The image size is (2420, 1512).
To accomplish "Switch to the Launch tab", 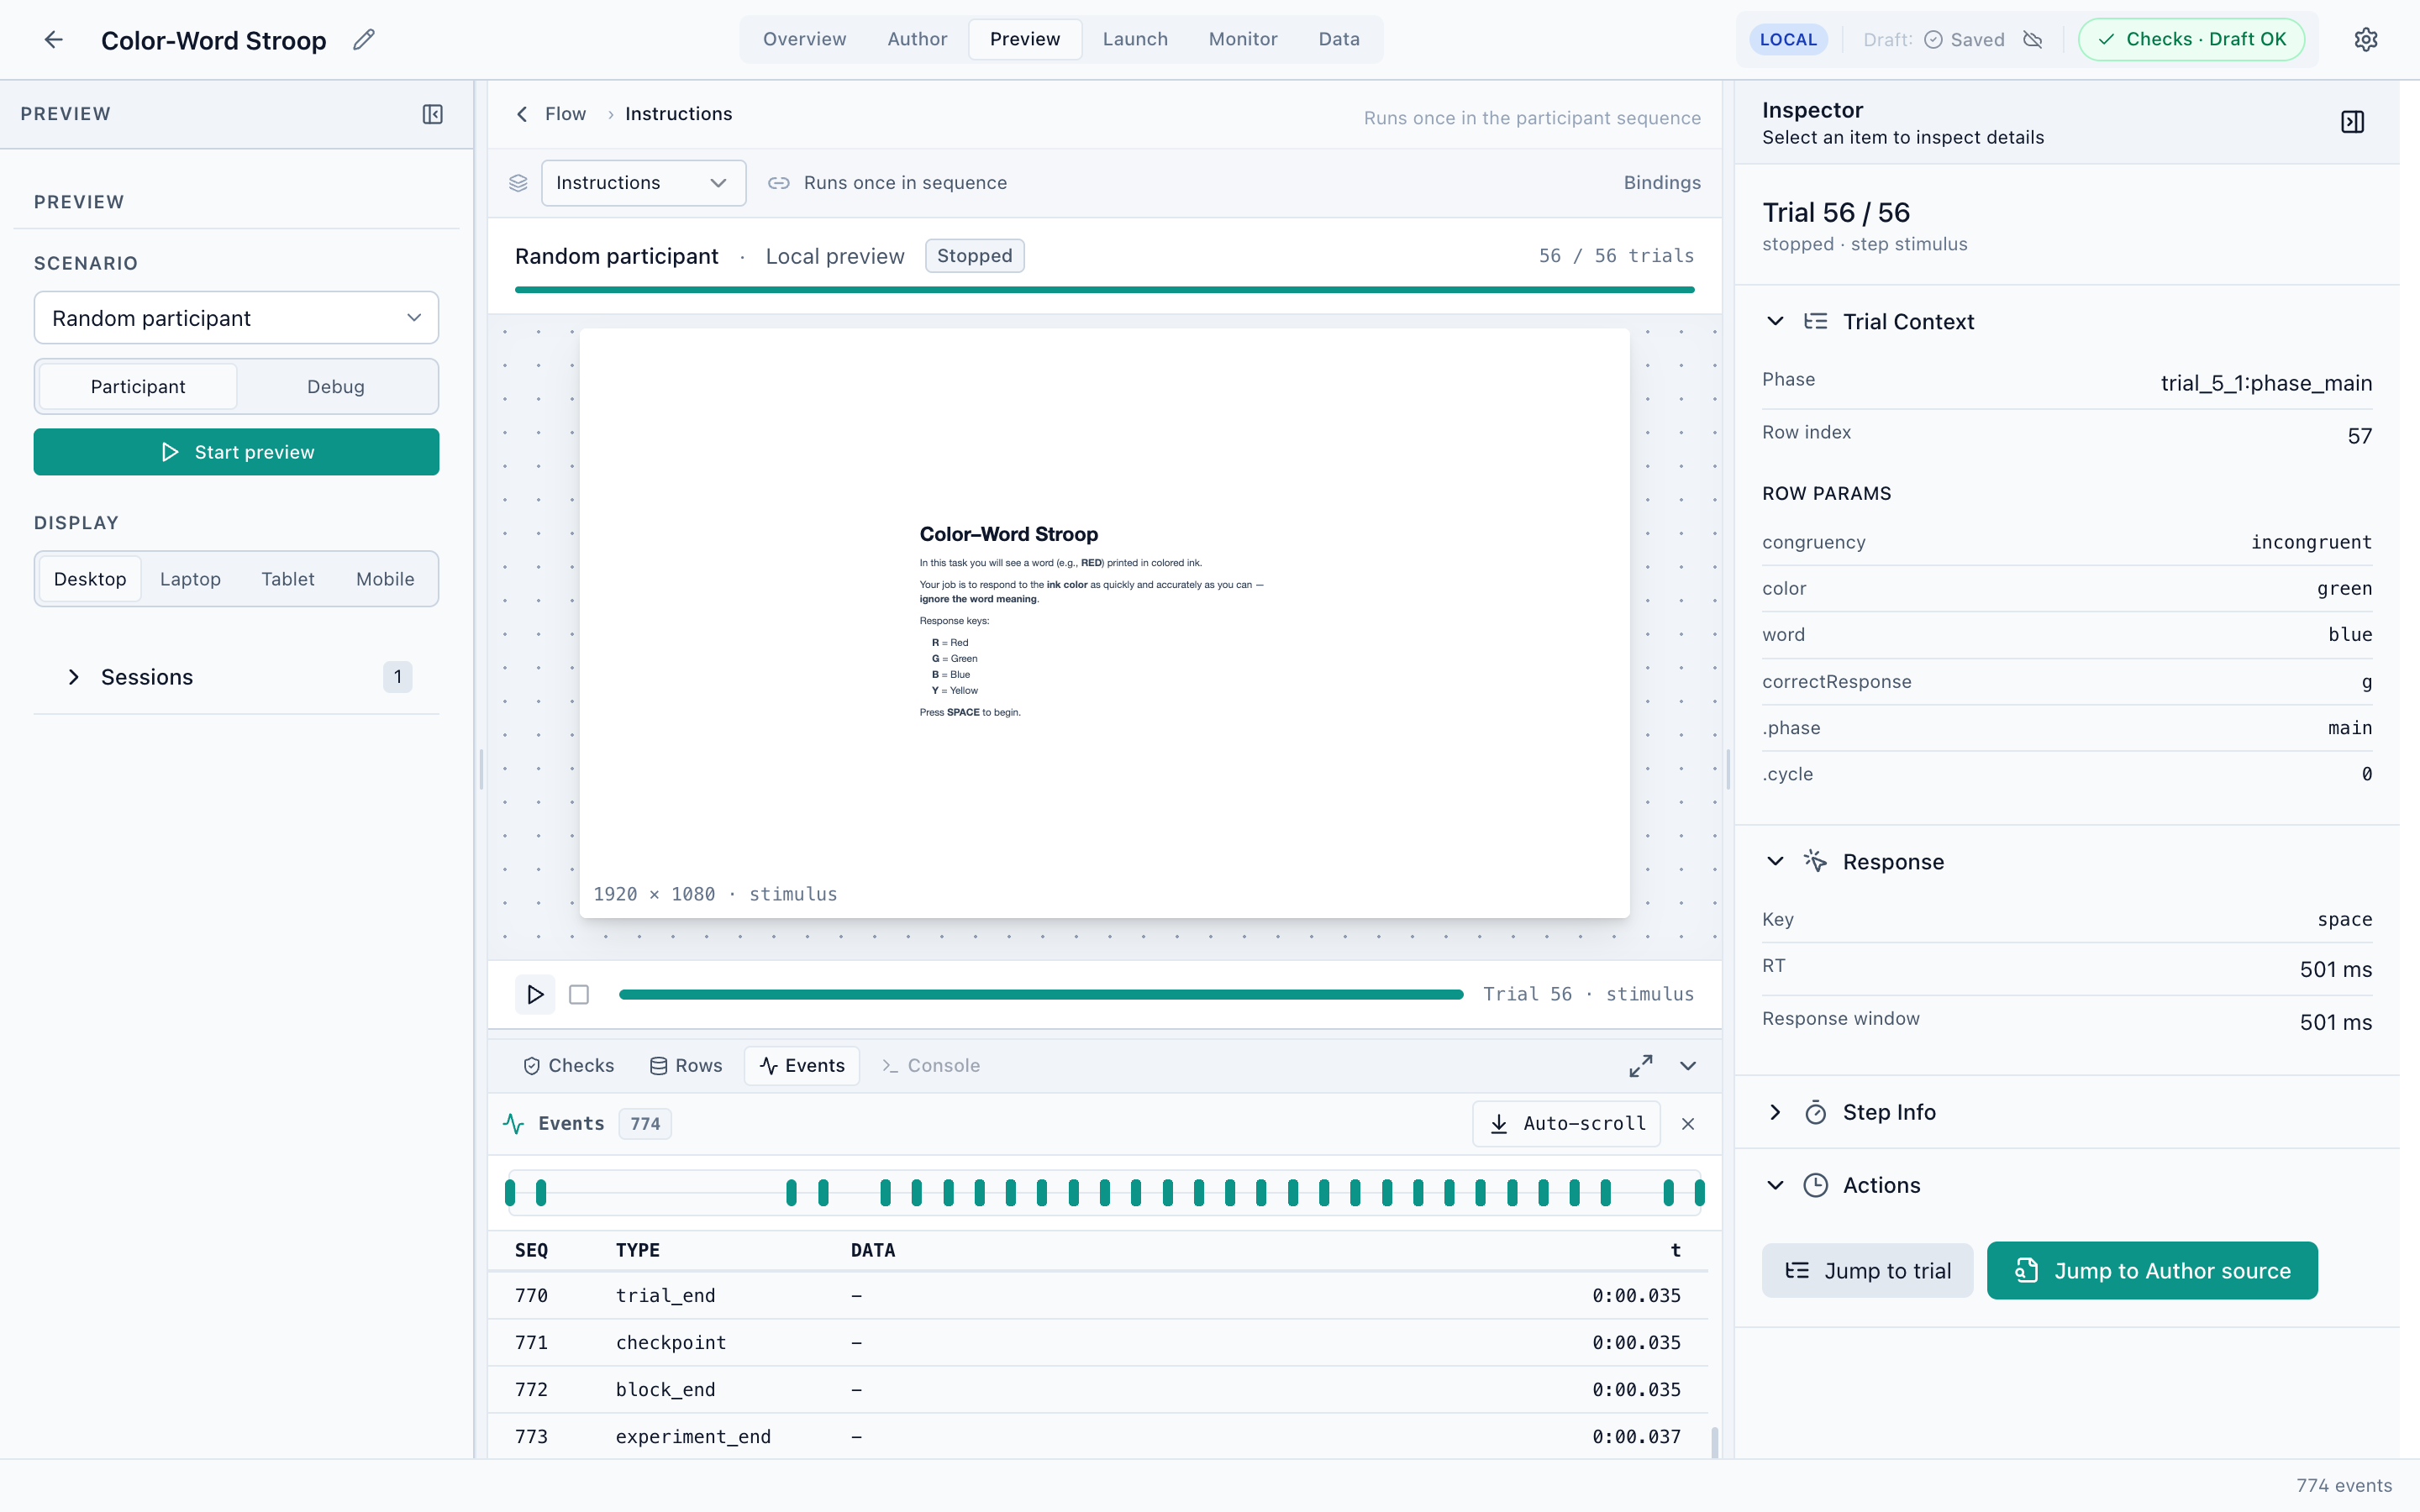I will 1135,39.
